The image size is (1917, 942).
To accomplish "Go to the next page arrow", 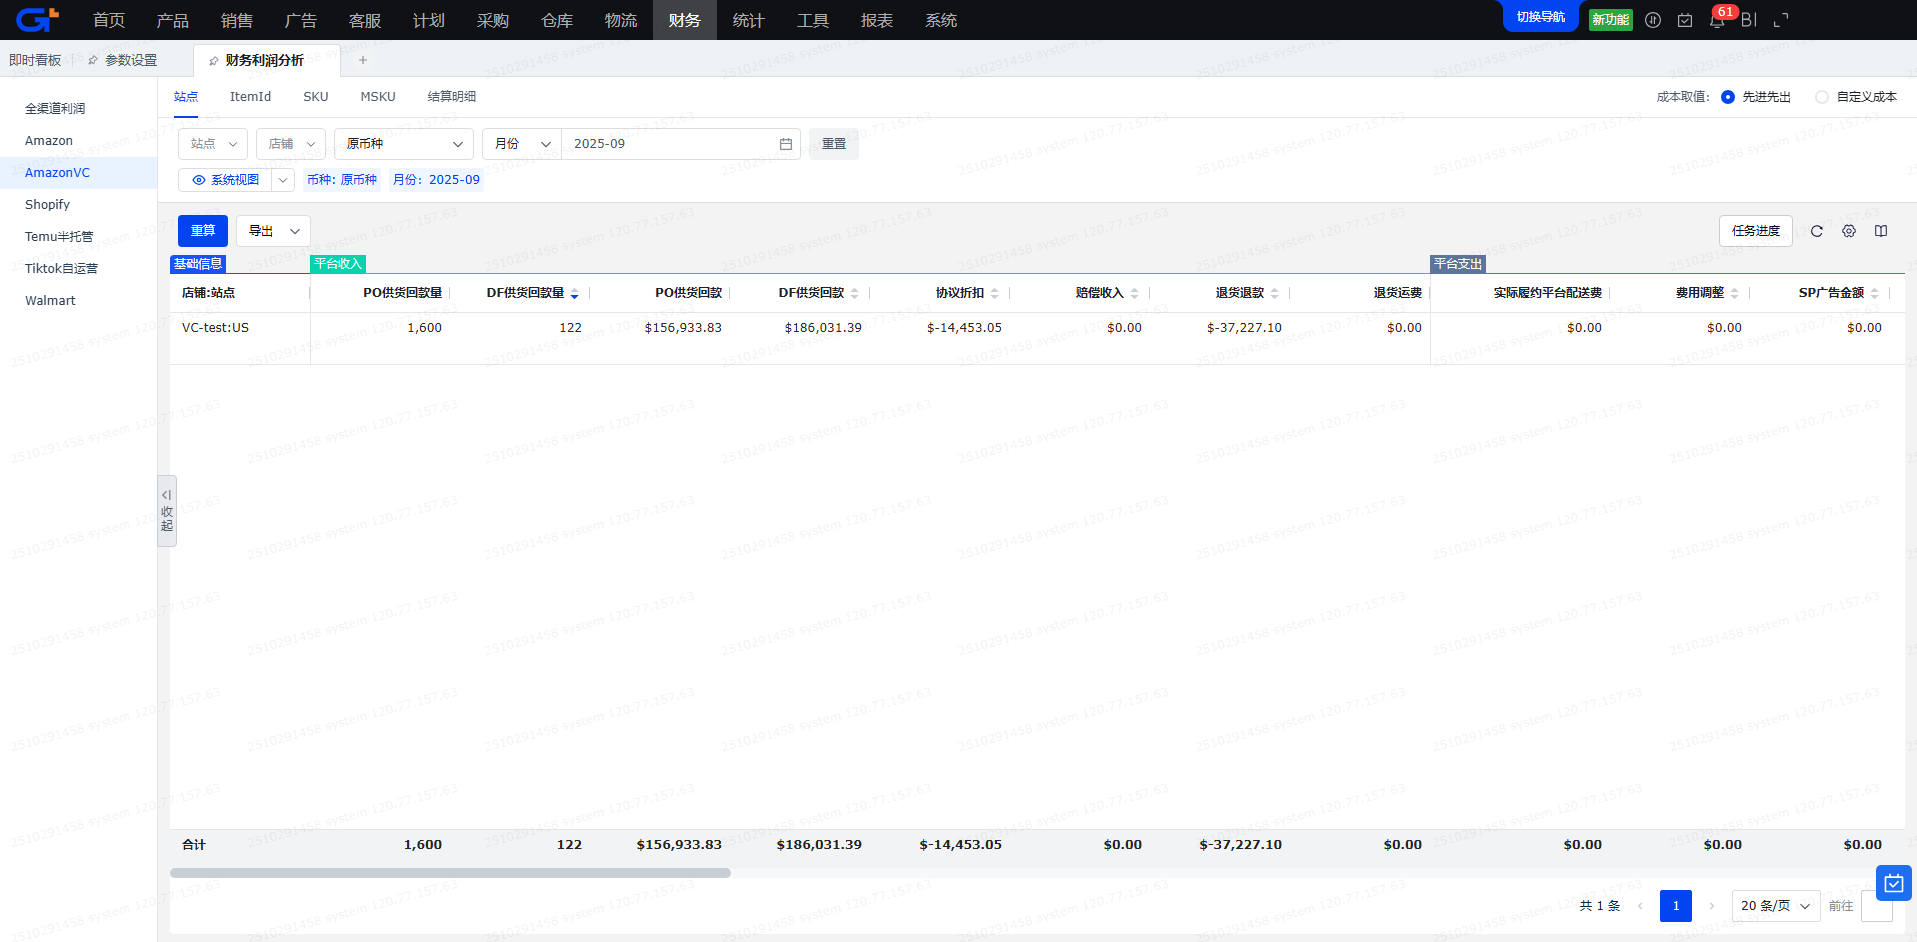I will click(x=1712, y=906).
